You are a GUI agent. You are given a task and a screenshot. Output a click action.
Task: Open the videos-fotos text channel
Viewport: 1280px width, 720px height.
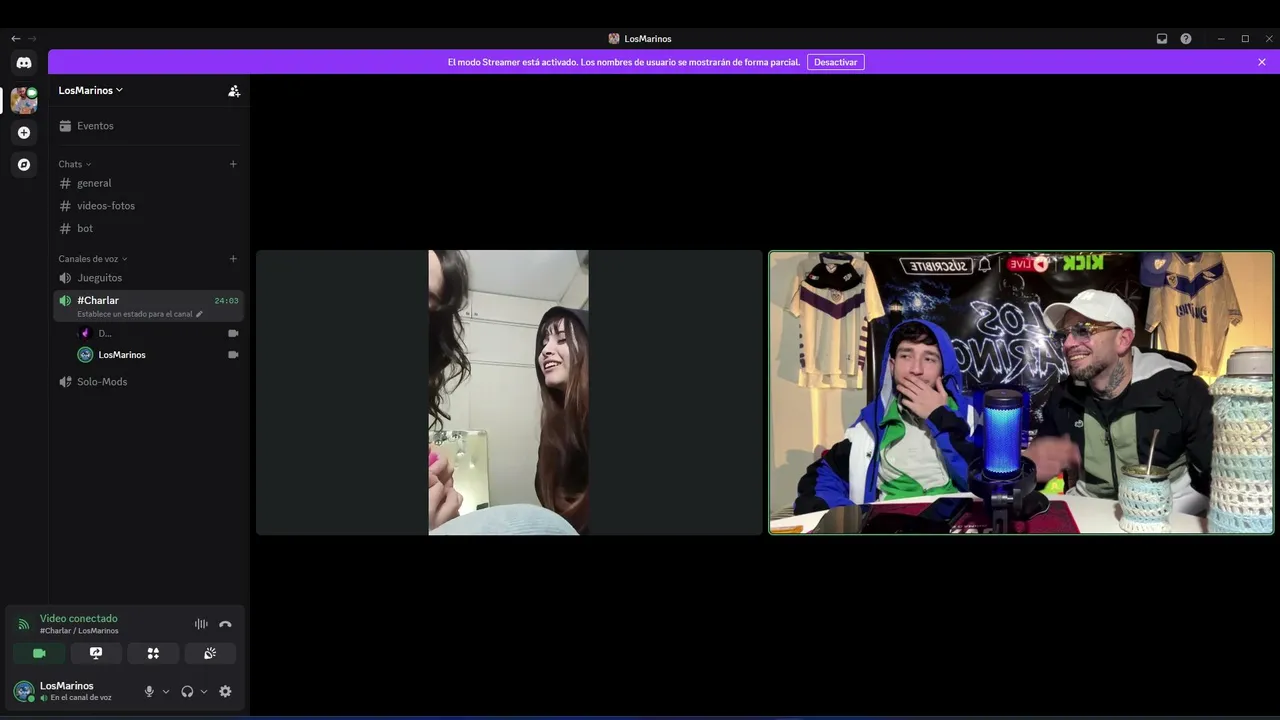pos(149,206)
